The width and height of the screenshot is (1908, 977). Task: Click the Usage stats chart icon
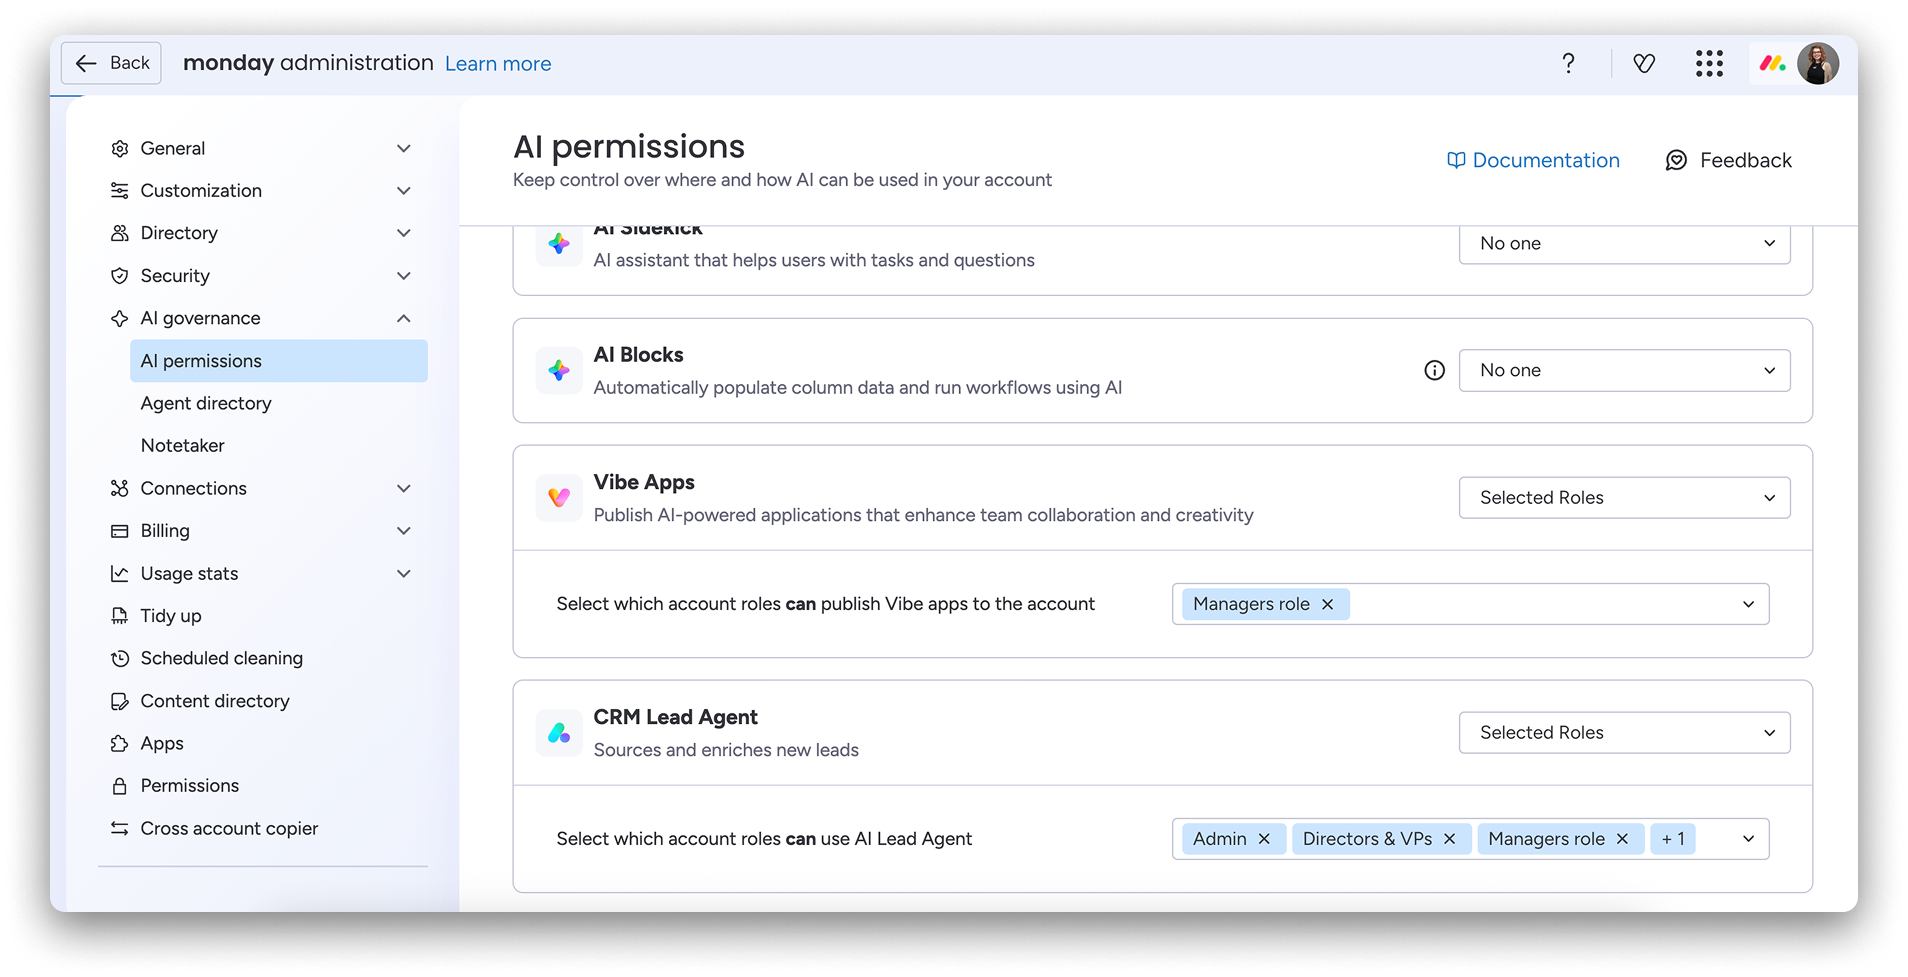pos(120,574)
